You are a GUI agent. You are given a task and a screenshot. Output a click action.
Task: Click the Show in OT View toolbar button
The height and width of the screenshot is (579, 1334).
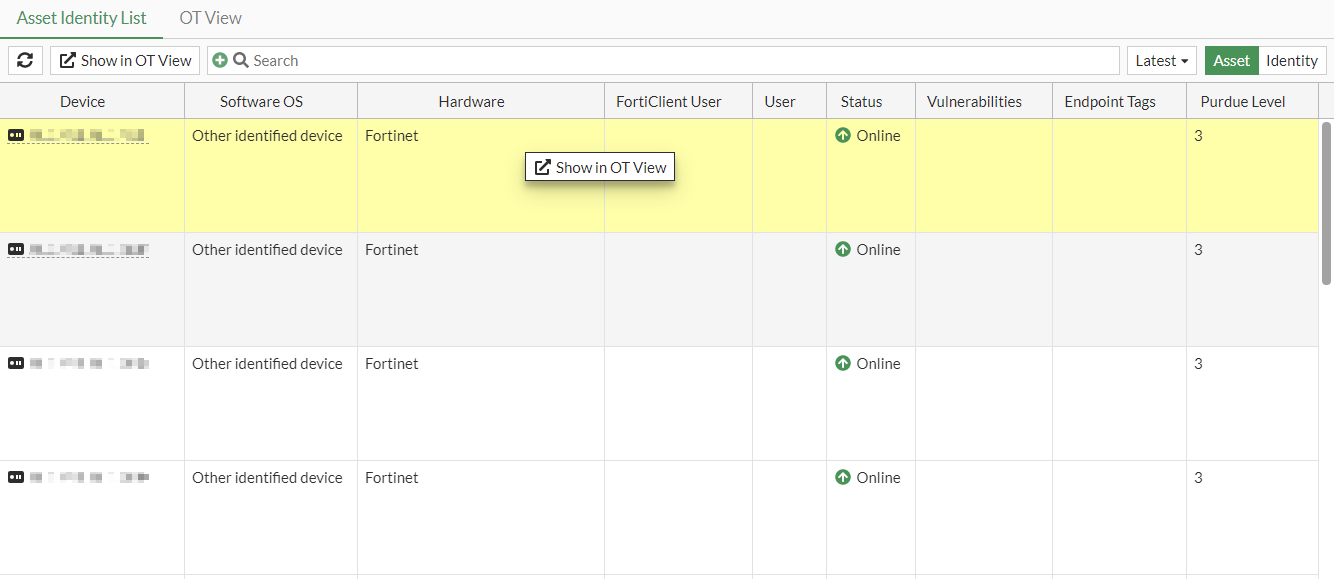pos(124,60)
